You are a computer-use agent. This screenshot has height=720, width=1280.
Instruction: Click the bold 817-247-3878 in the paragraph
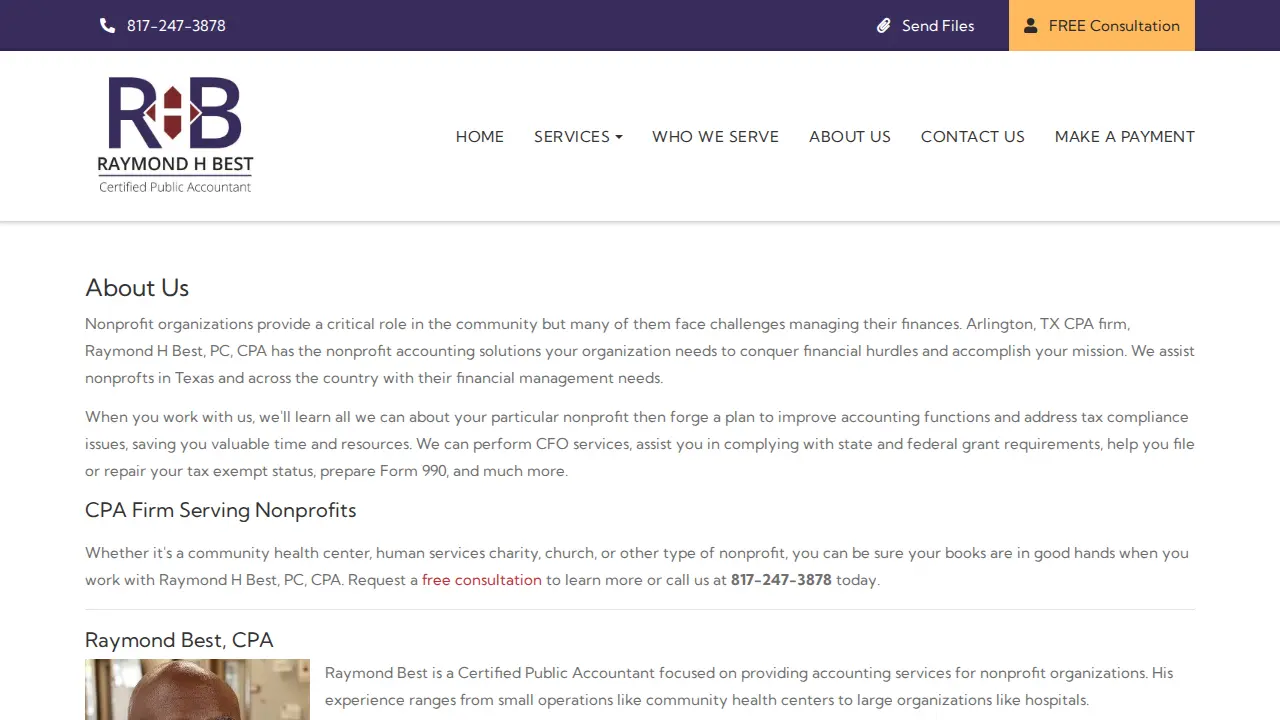tap(781, 580)
